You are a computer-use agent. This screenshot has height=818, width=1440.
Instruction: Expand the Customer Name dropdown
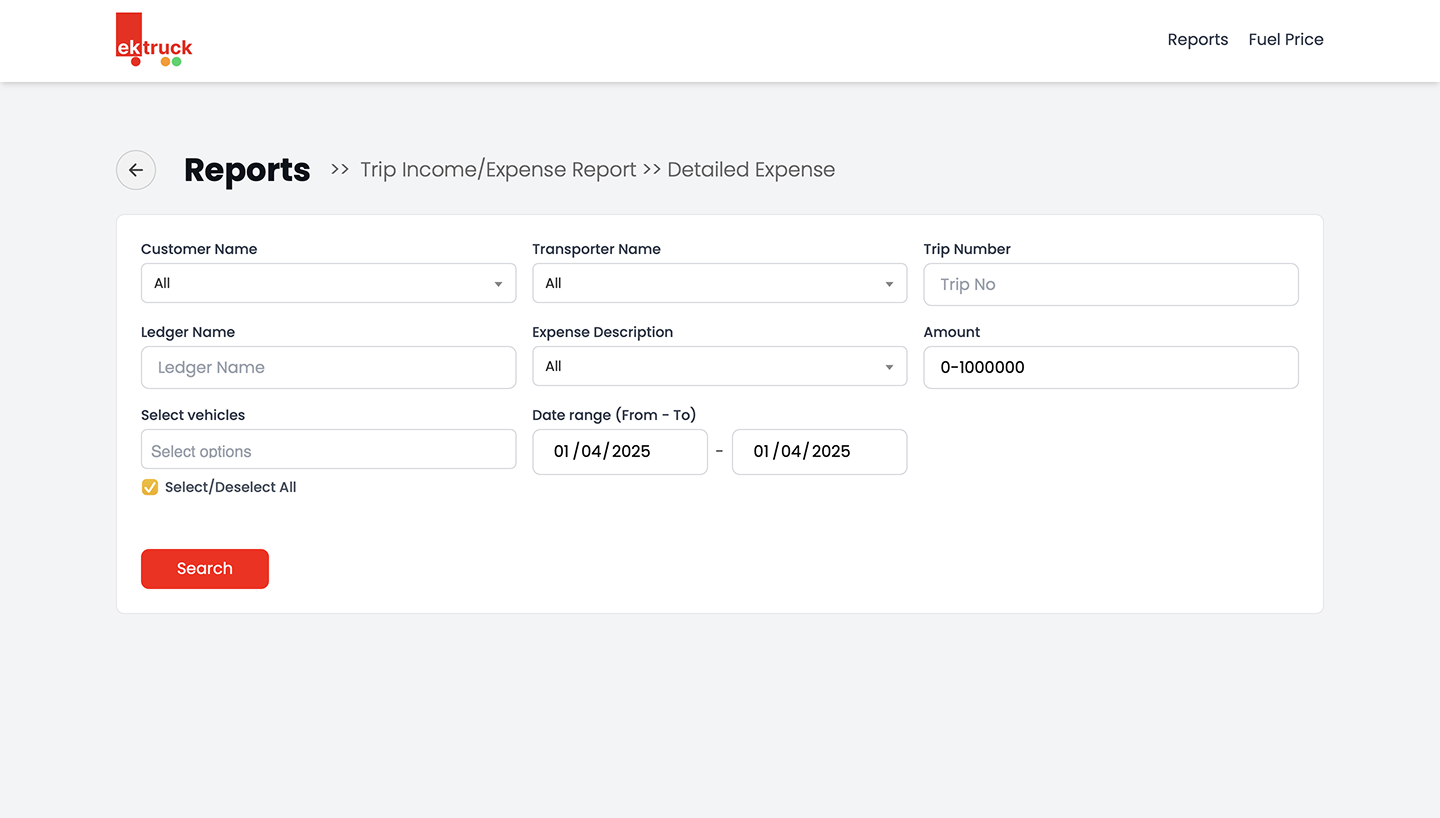tap(328, 284)
